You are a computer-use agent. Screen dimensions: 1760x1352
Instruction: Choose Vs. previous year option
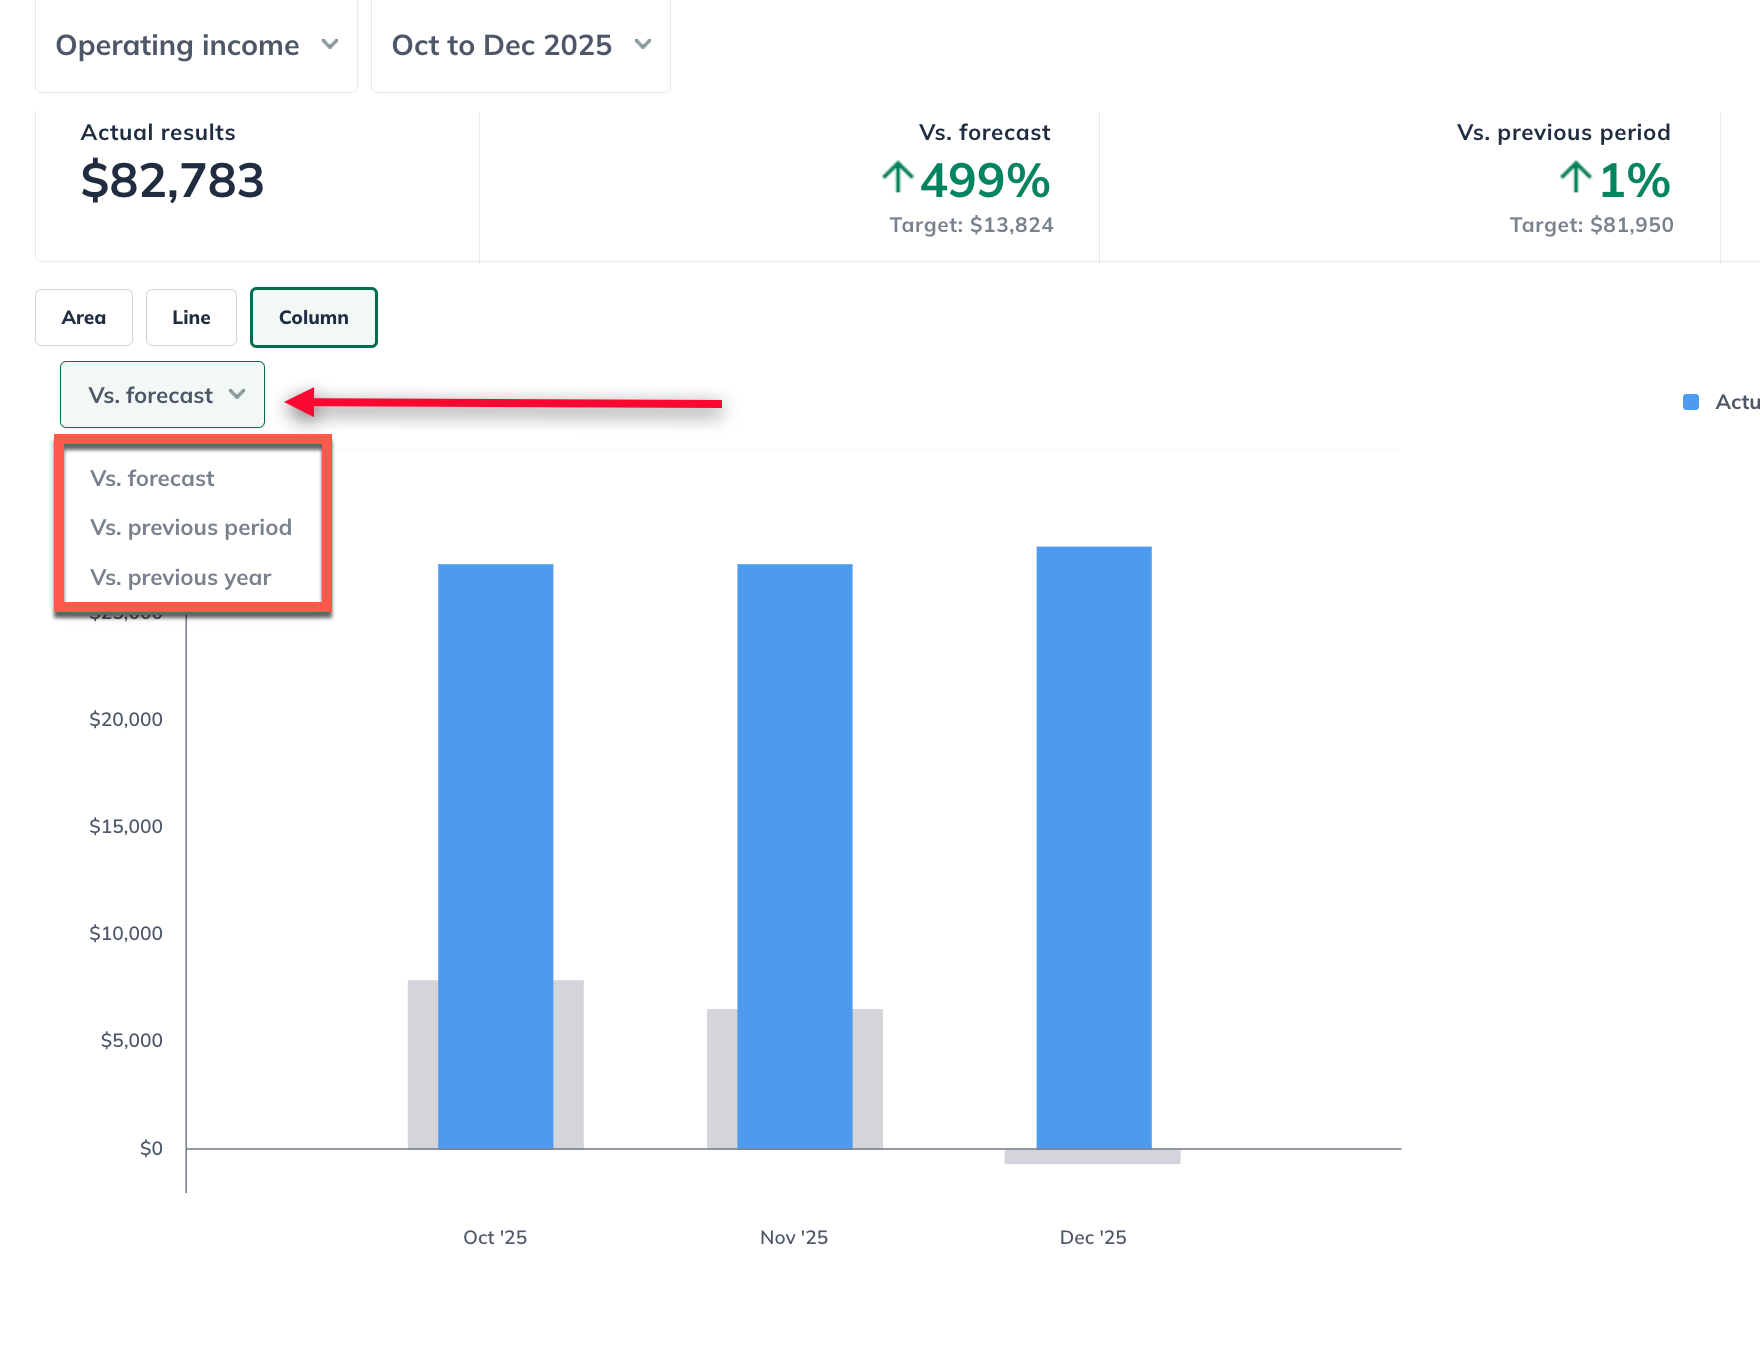[x=181, y=578]
